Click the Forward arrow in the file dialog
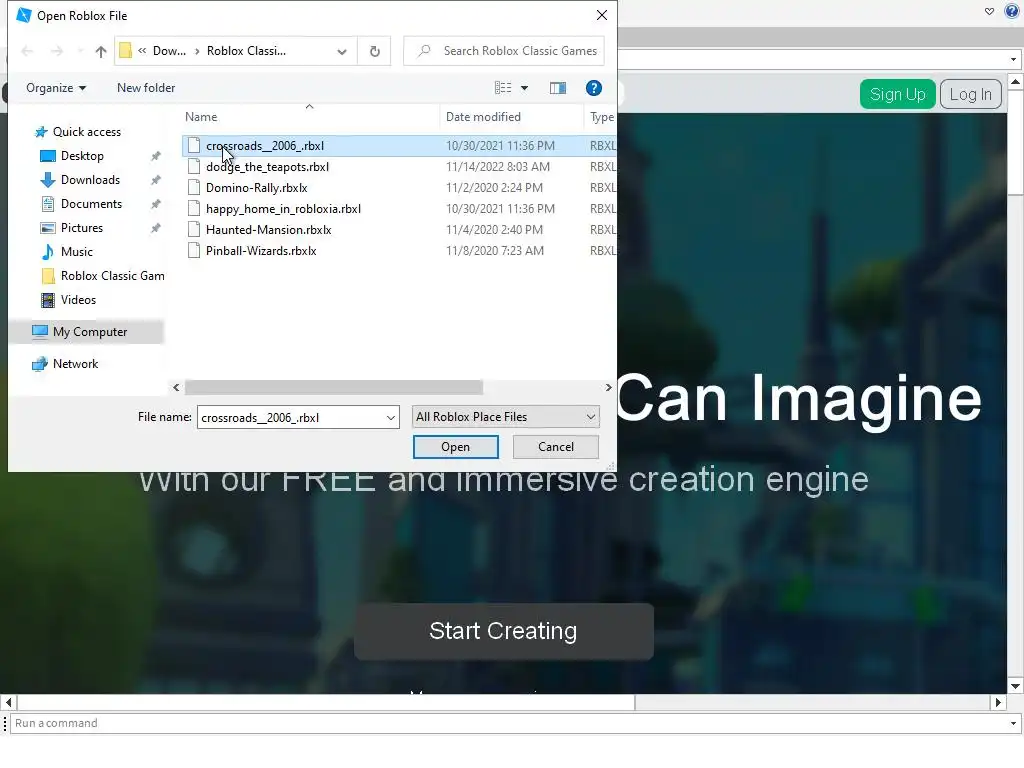 57,51
